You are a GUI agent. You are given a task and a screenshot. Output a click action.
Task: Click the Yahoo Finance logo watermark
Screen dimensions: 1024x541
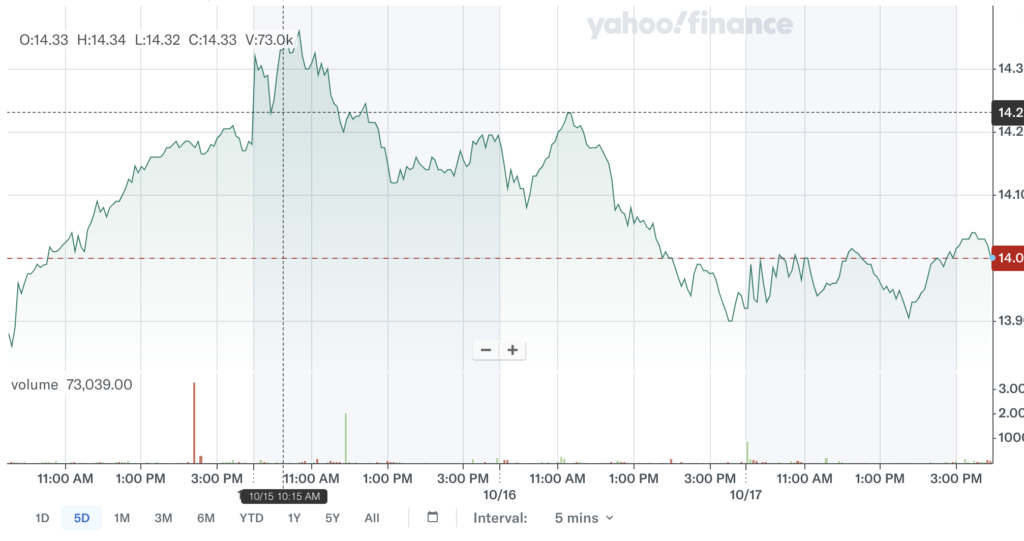689,26
